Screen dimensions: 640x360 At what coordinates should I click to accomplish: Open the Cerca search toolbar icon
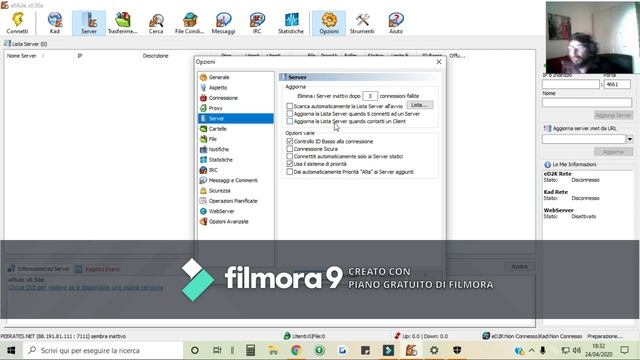[x=156, y=23]
